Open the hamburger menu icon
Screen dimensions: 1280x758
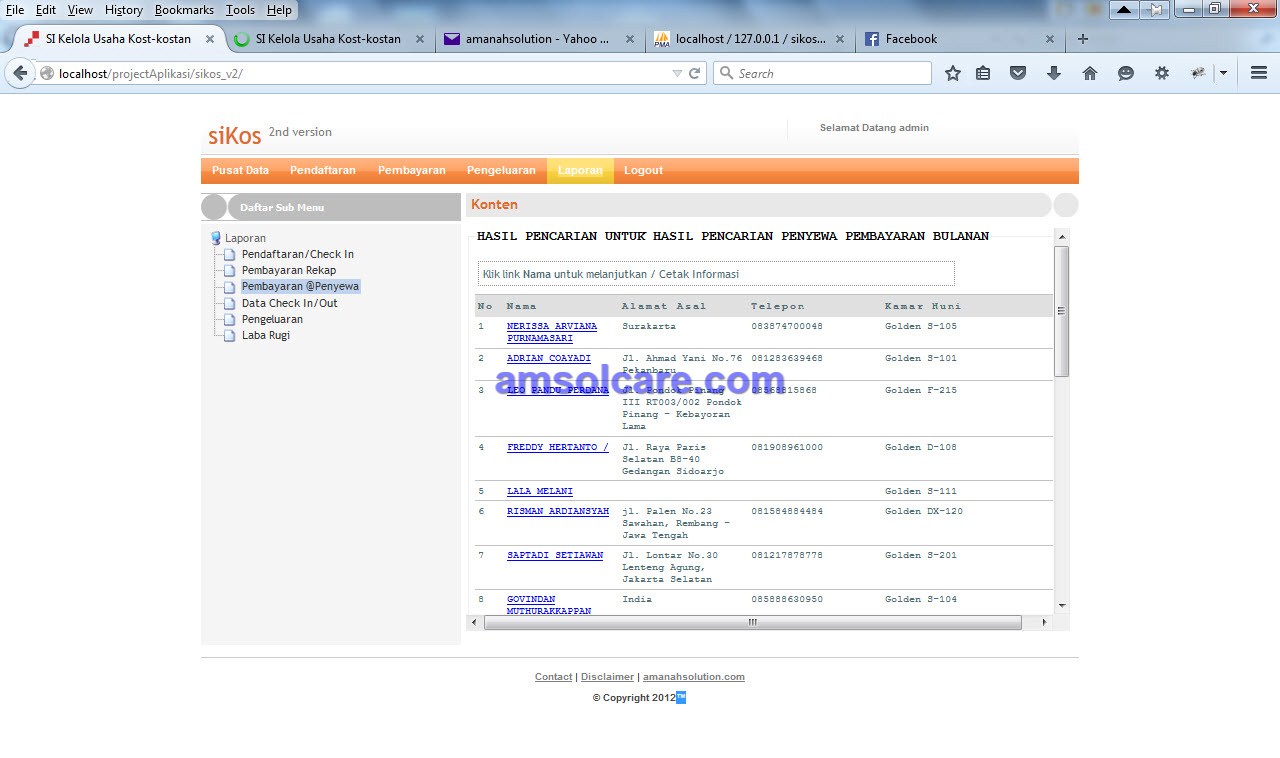[1259, 73]
